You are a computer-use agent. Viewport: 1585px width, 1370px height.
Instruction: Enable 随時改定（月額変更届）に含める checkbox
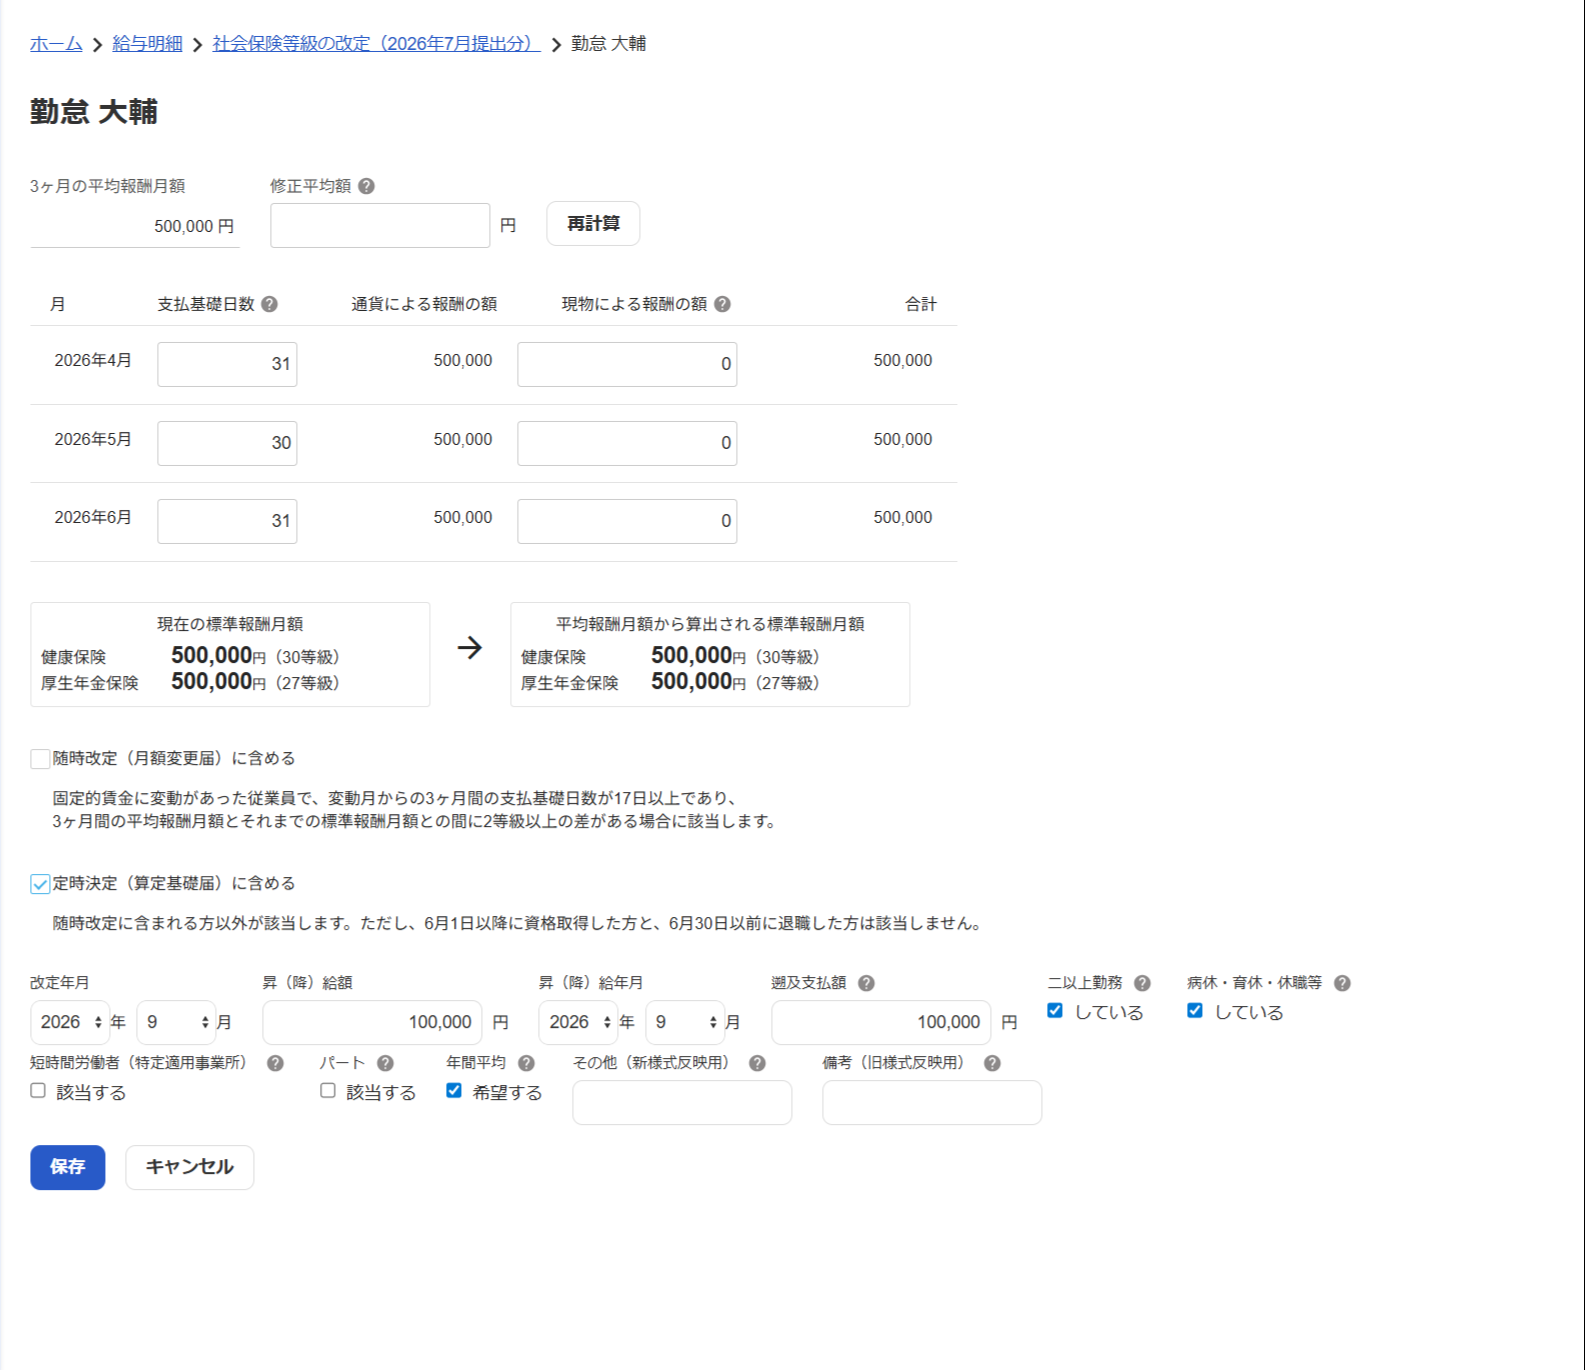pos(40,759)
